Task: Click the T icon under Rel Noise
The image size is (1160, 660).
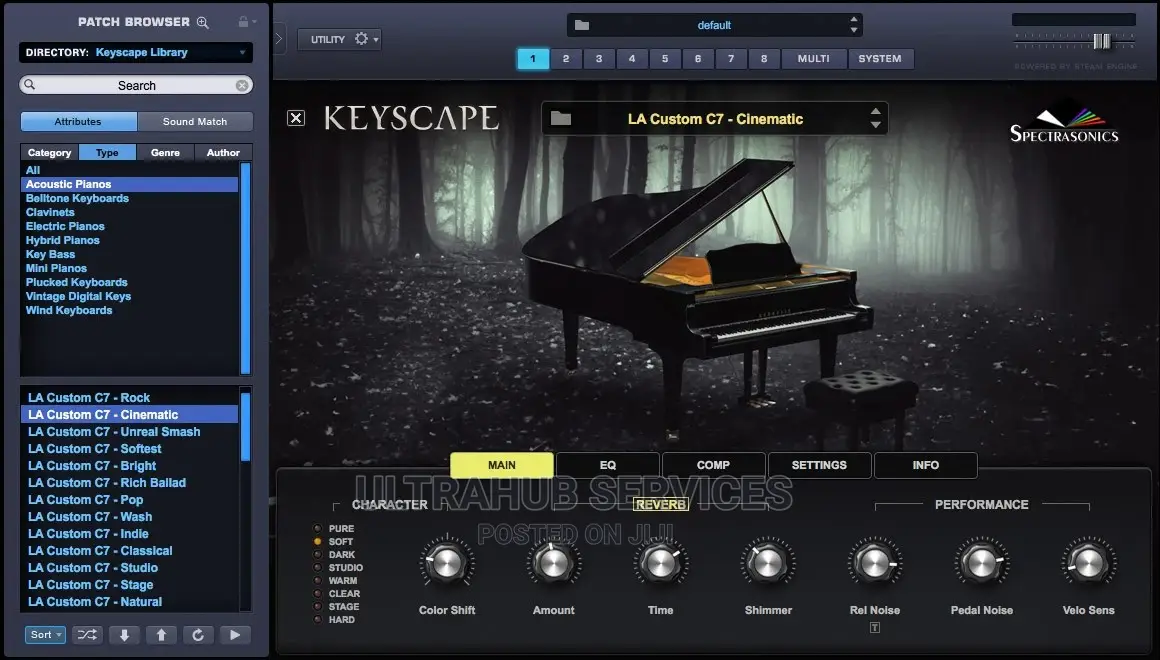Action: point(874,627)
